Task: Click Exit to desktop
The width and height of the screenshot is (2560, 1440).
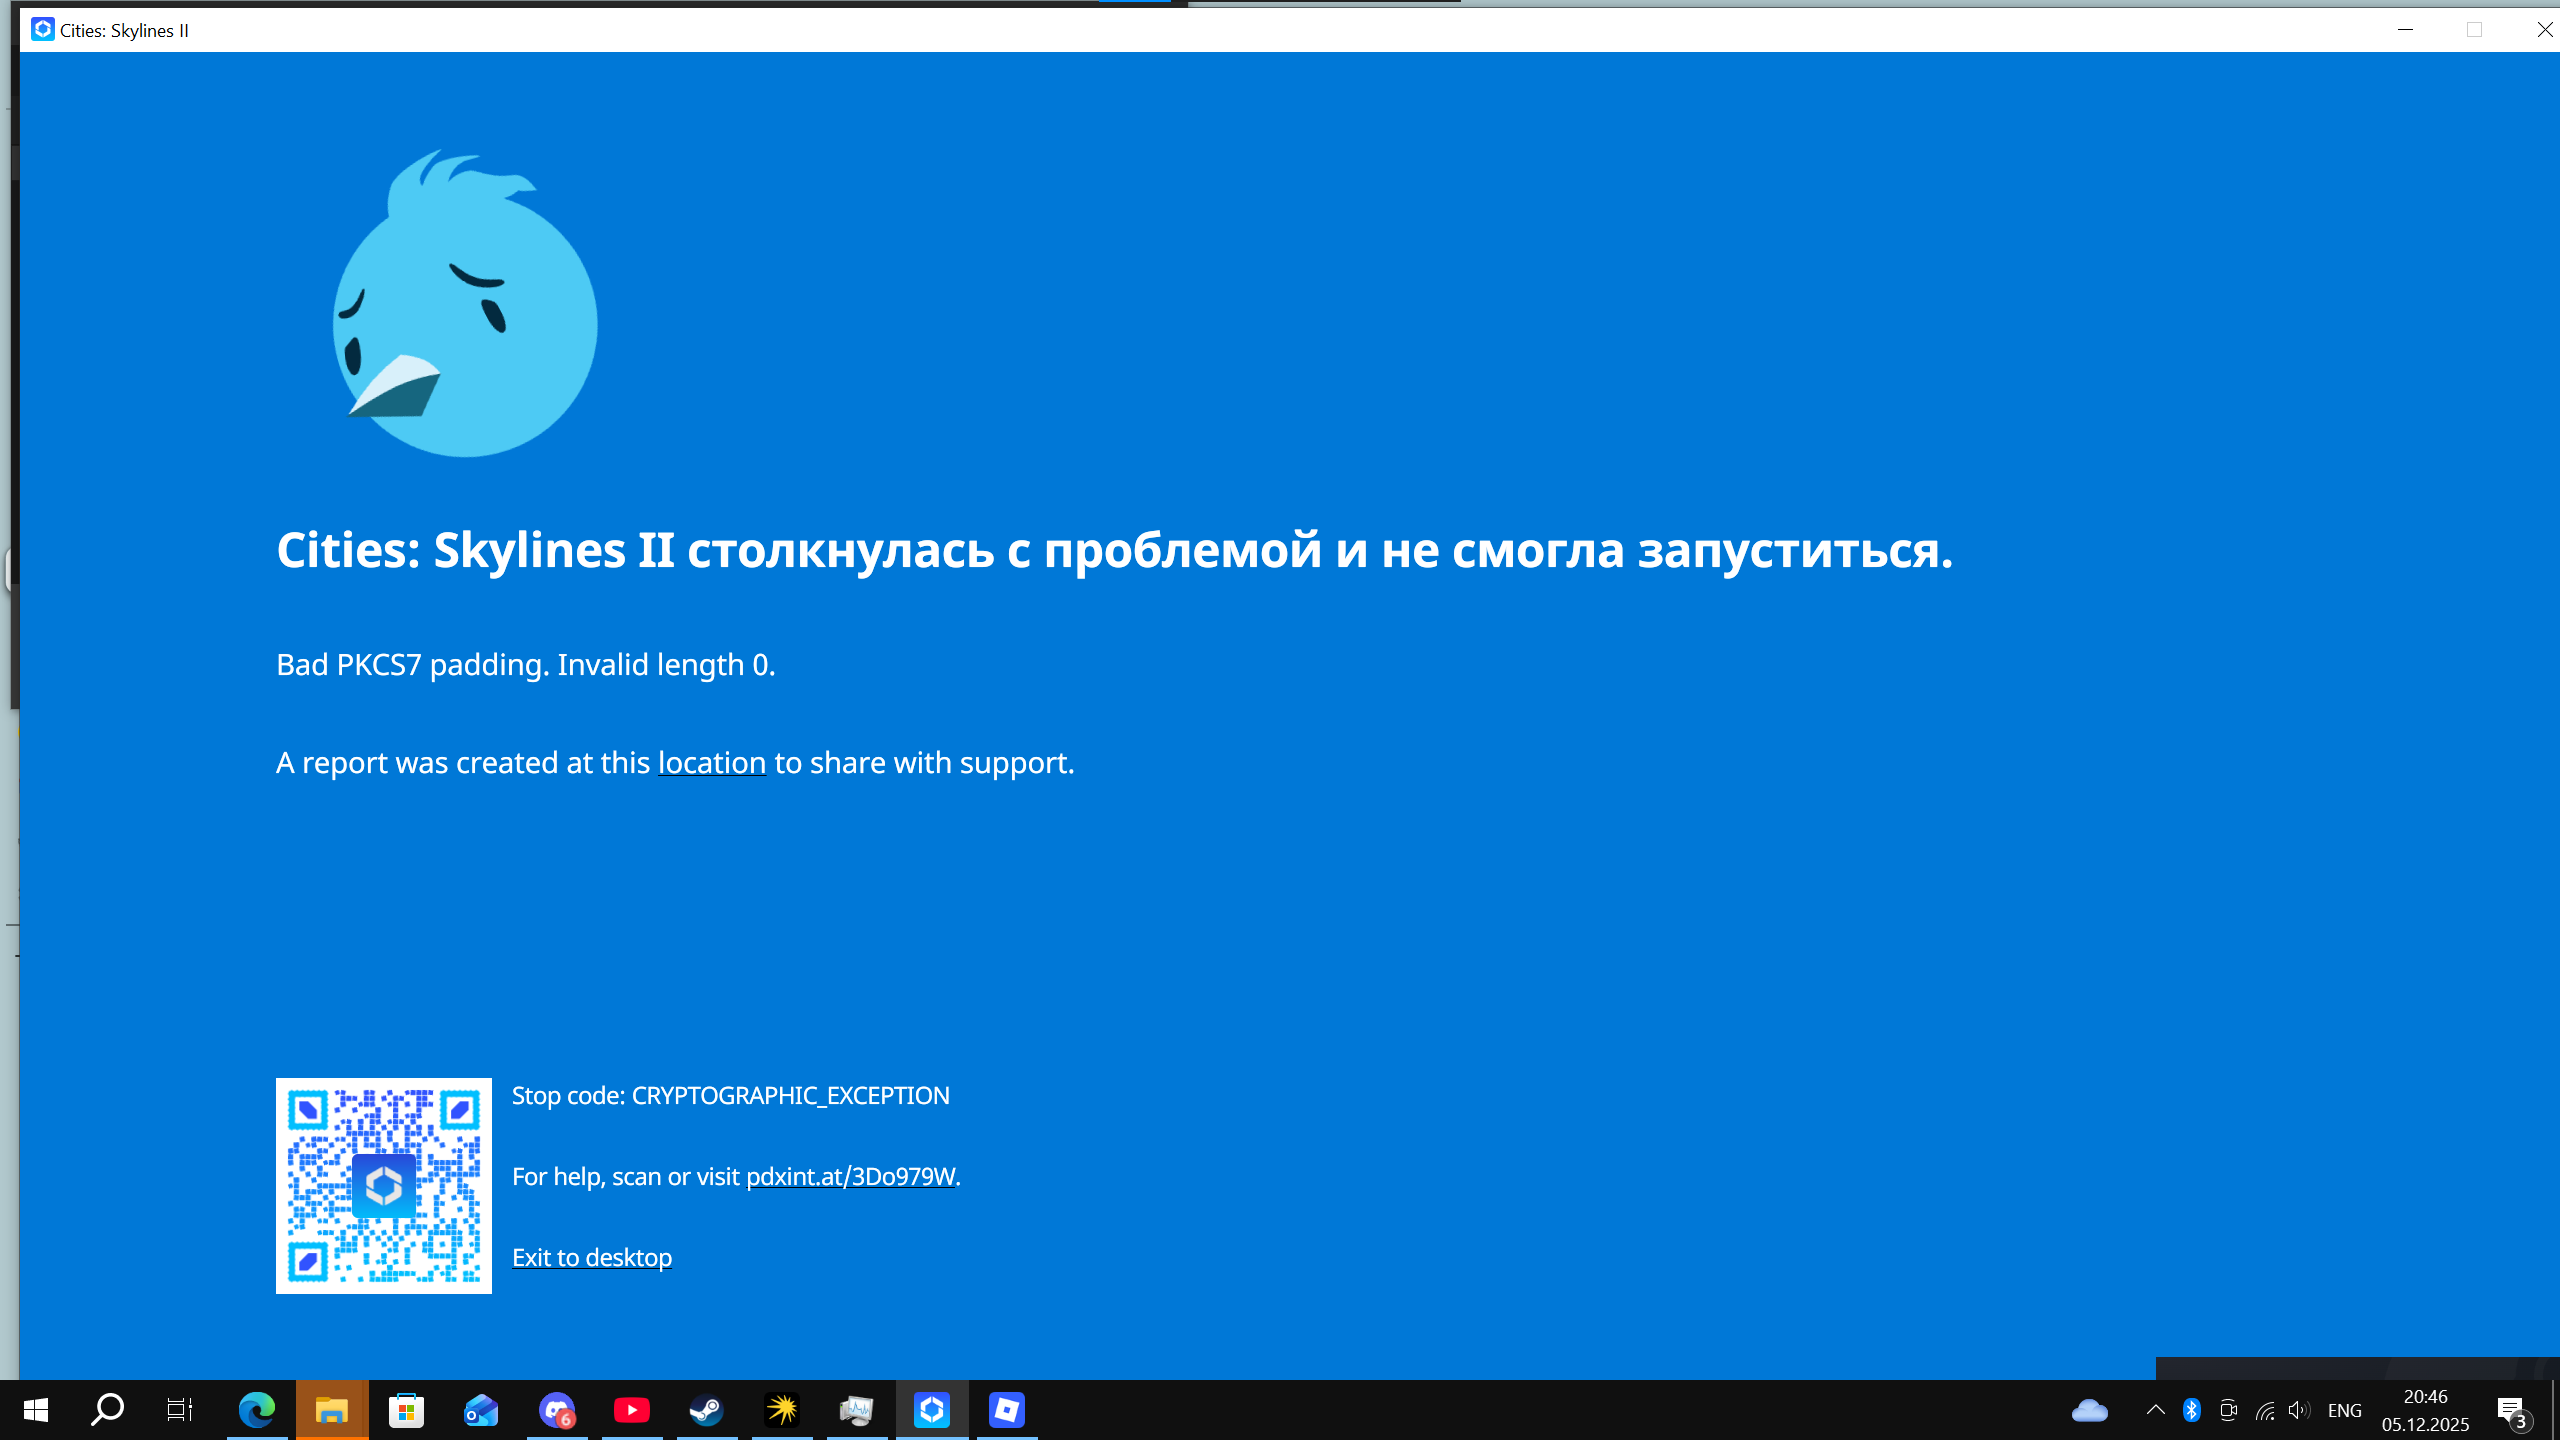Action: (592, 1258)
